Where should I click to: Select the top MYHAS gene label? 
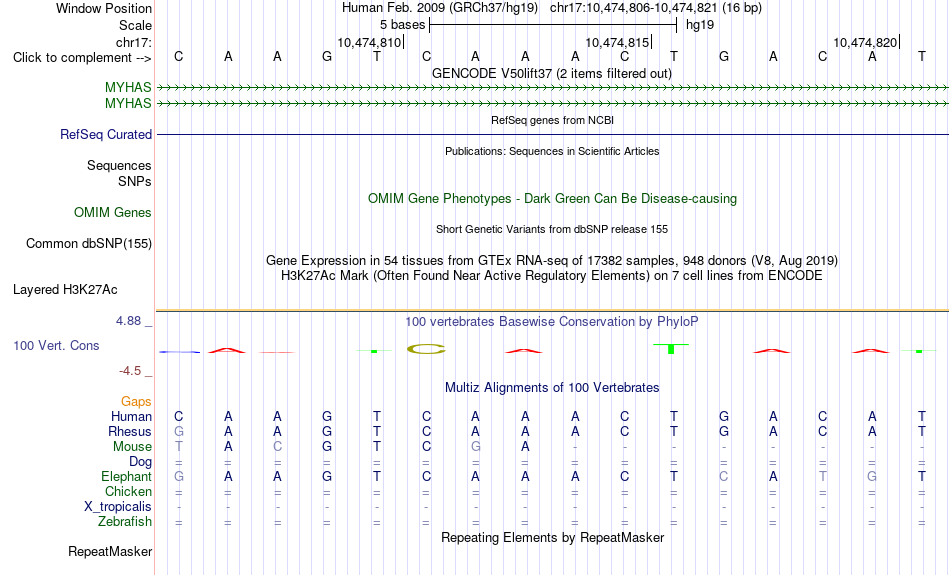tap(128, 87)
